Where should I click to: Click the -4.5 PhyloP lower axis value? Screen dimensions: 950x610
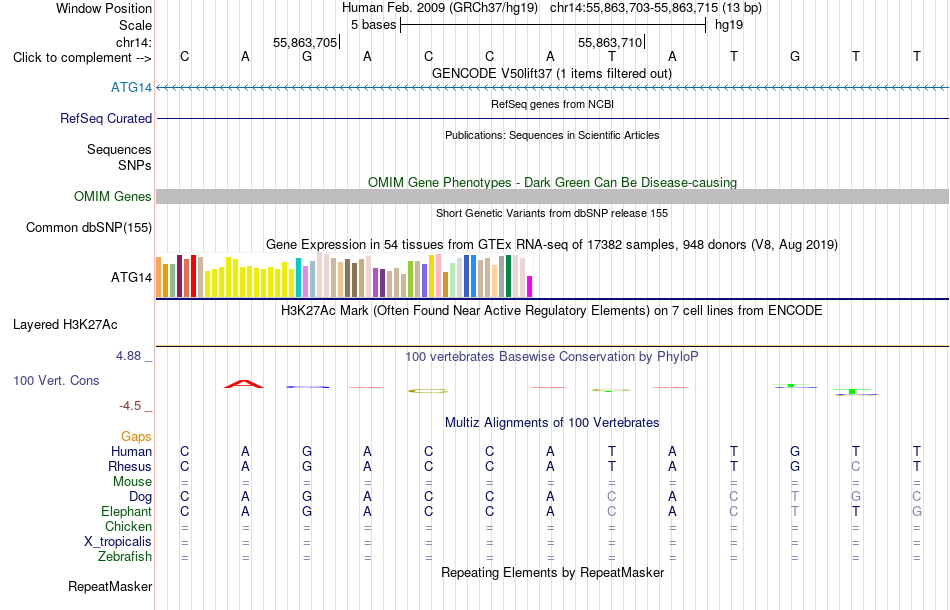pyautogui.click(x=130, y=406)
